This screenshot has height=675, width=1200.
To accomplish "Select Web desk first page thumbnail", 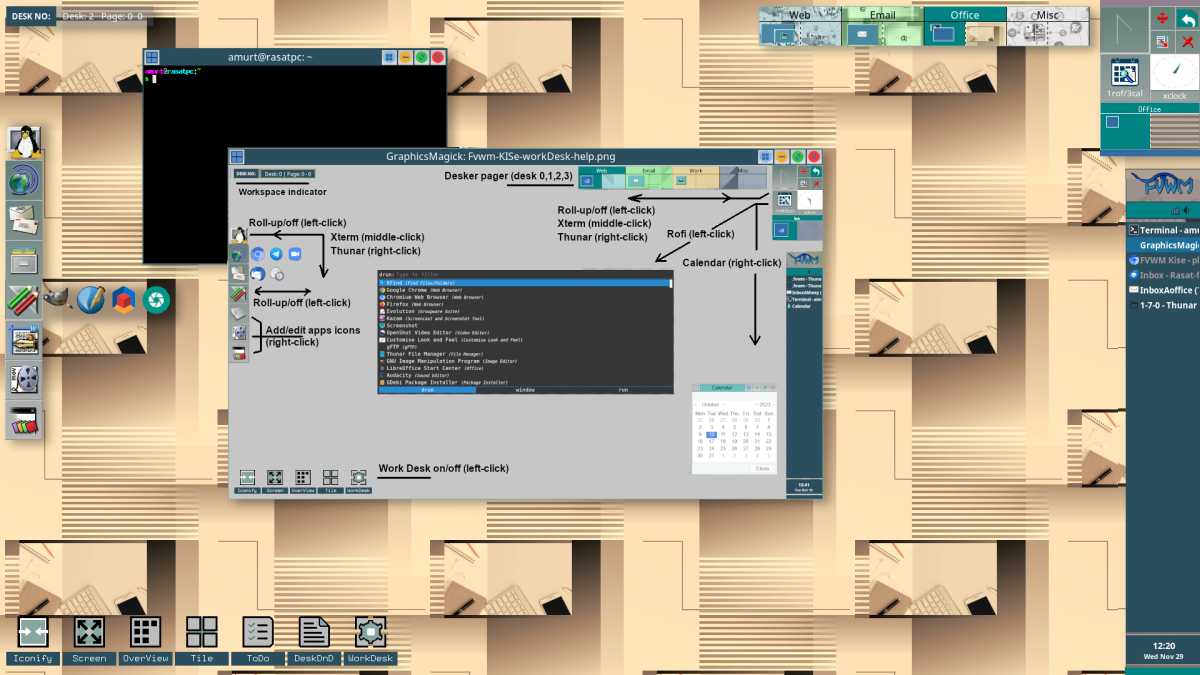I will coord(780,34).
